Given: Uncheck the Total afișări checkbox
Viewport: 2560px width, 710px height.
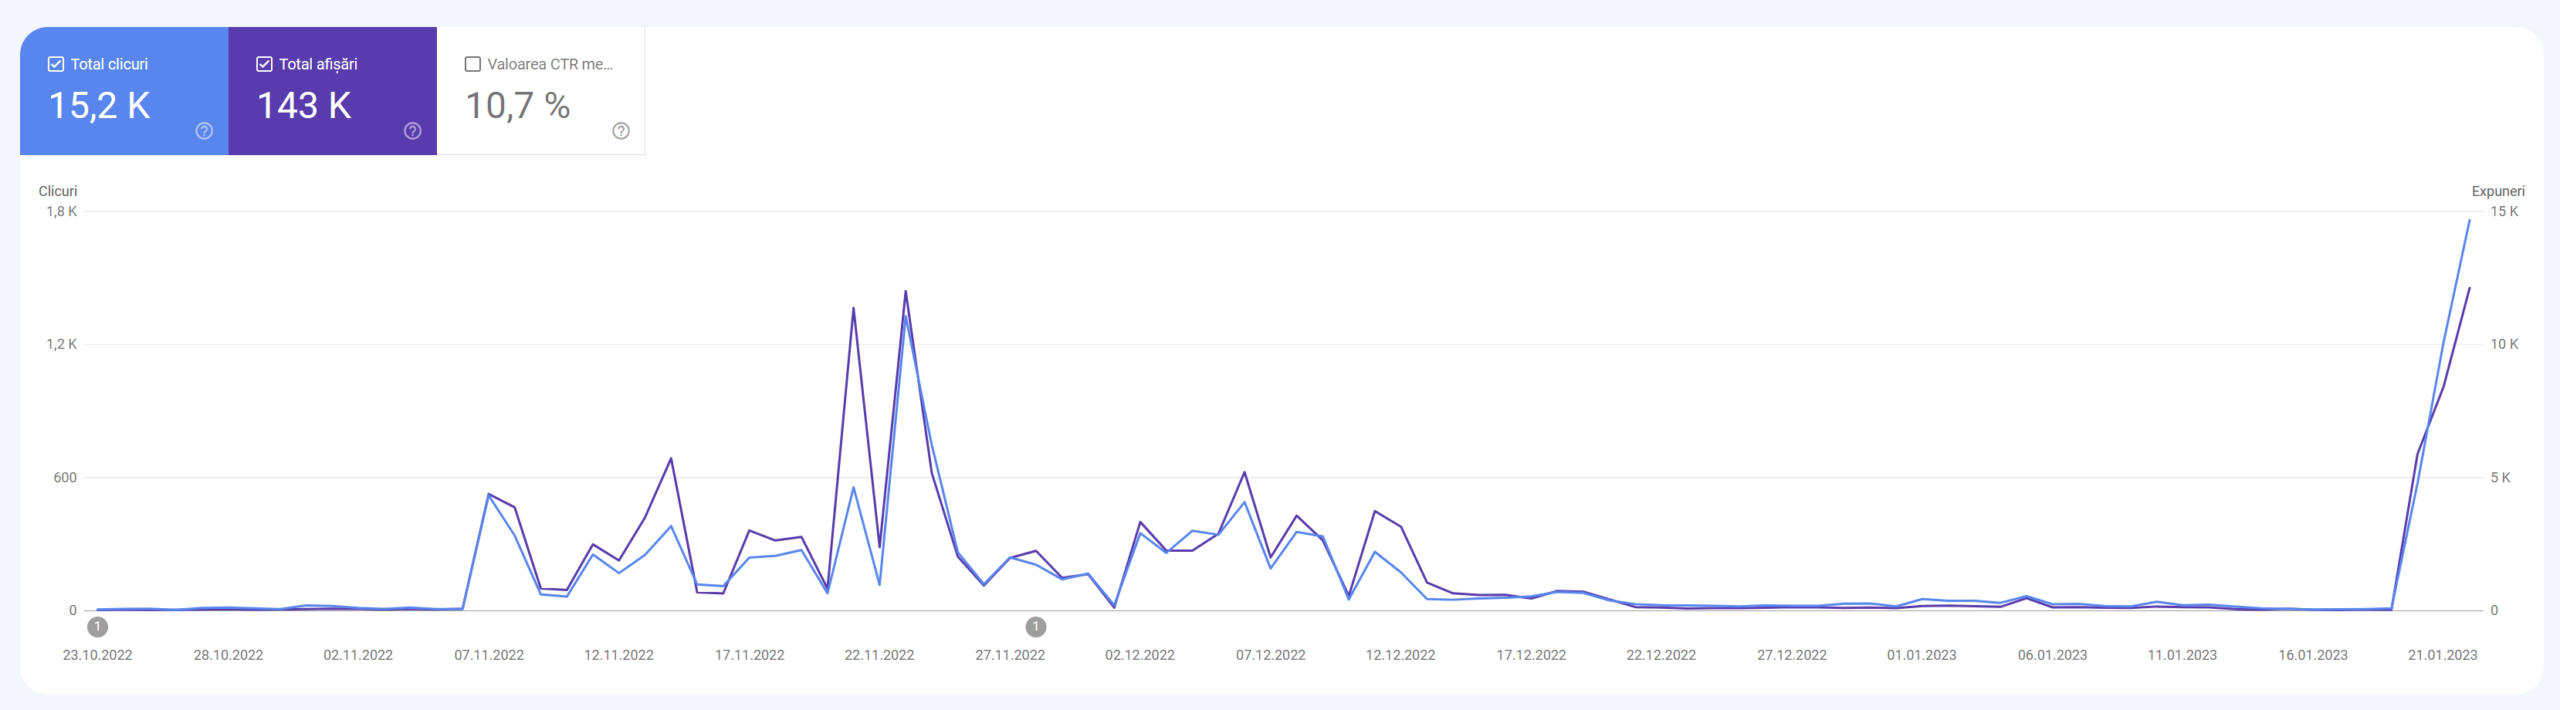Looking at the screenshot, I should coord(264,64).
